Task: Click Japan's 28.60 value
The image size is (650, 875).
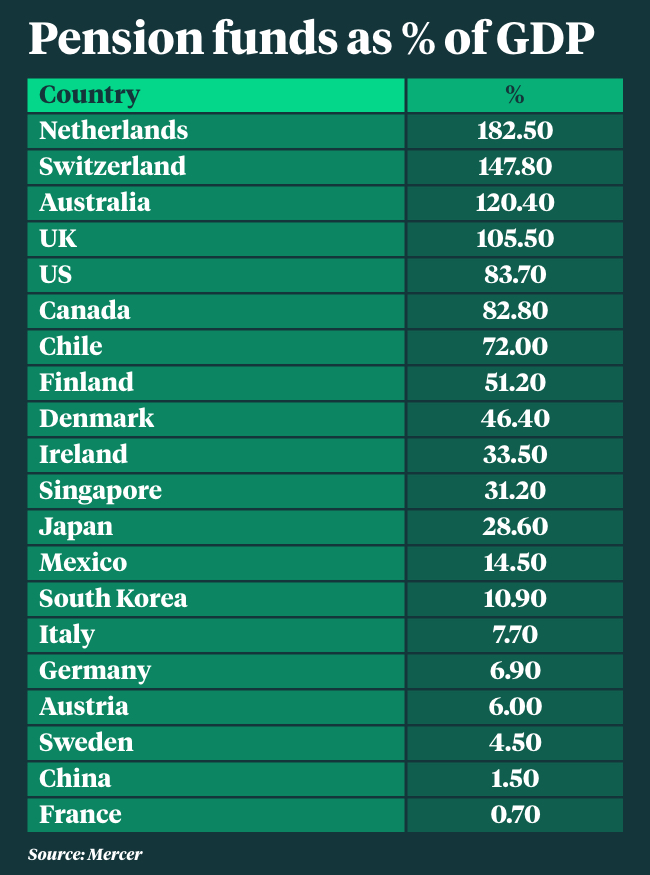Action: tap(514, 526)
